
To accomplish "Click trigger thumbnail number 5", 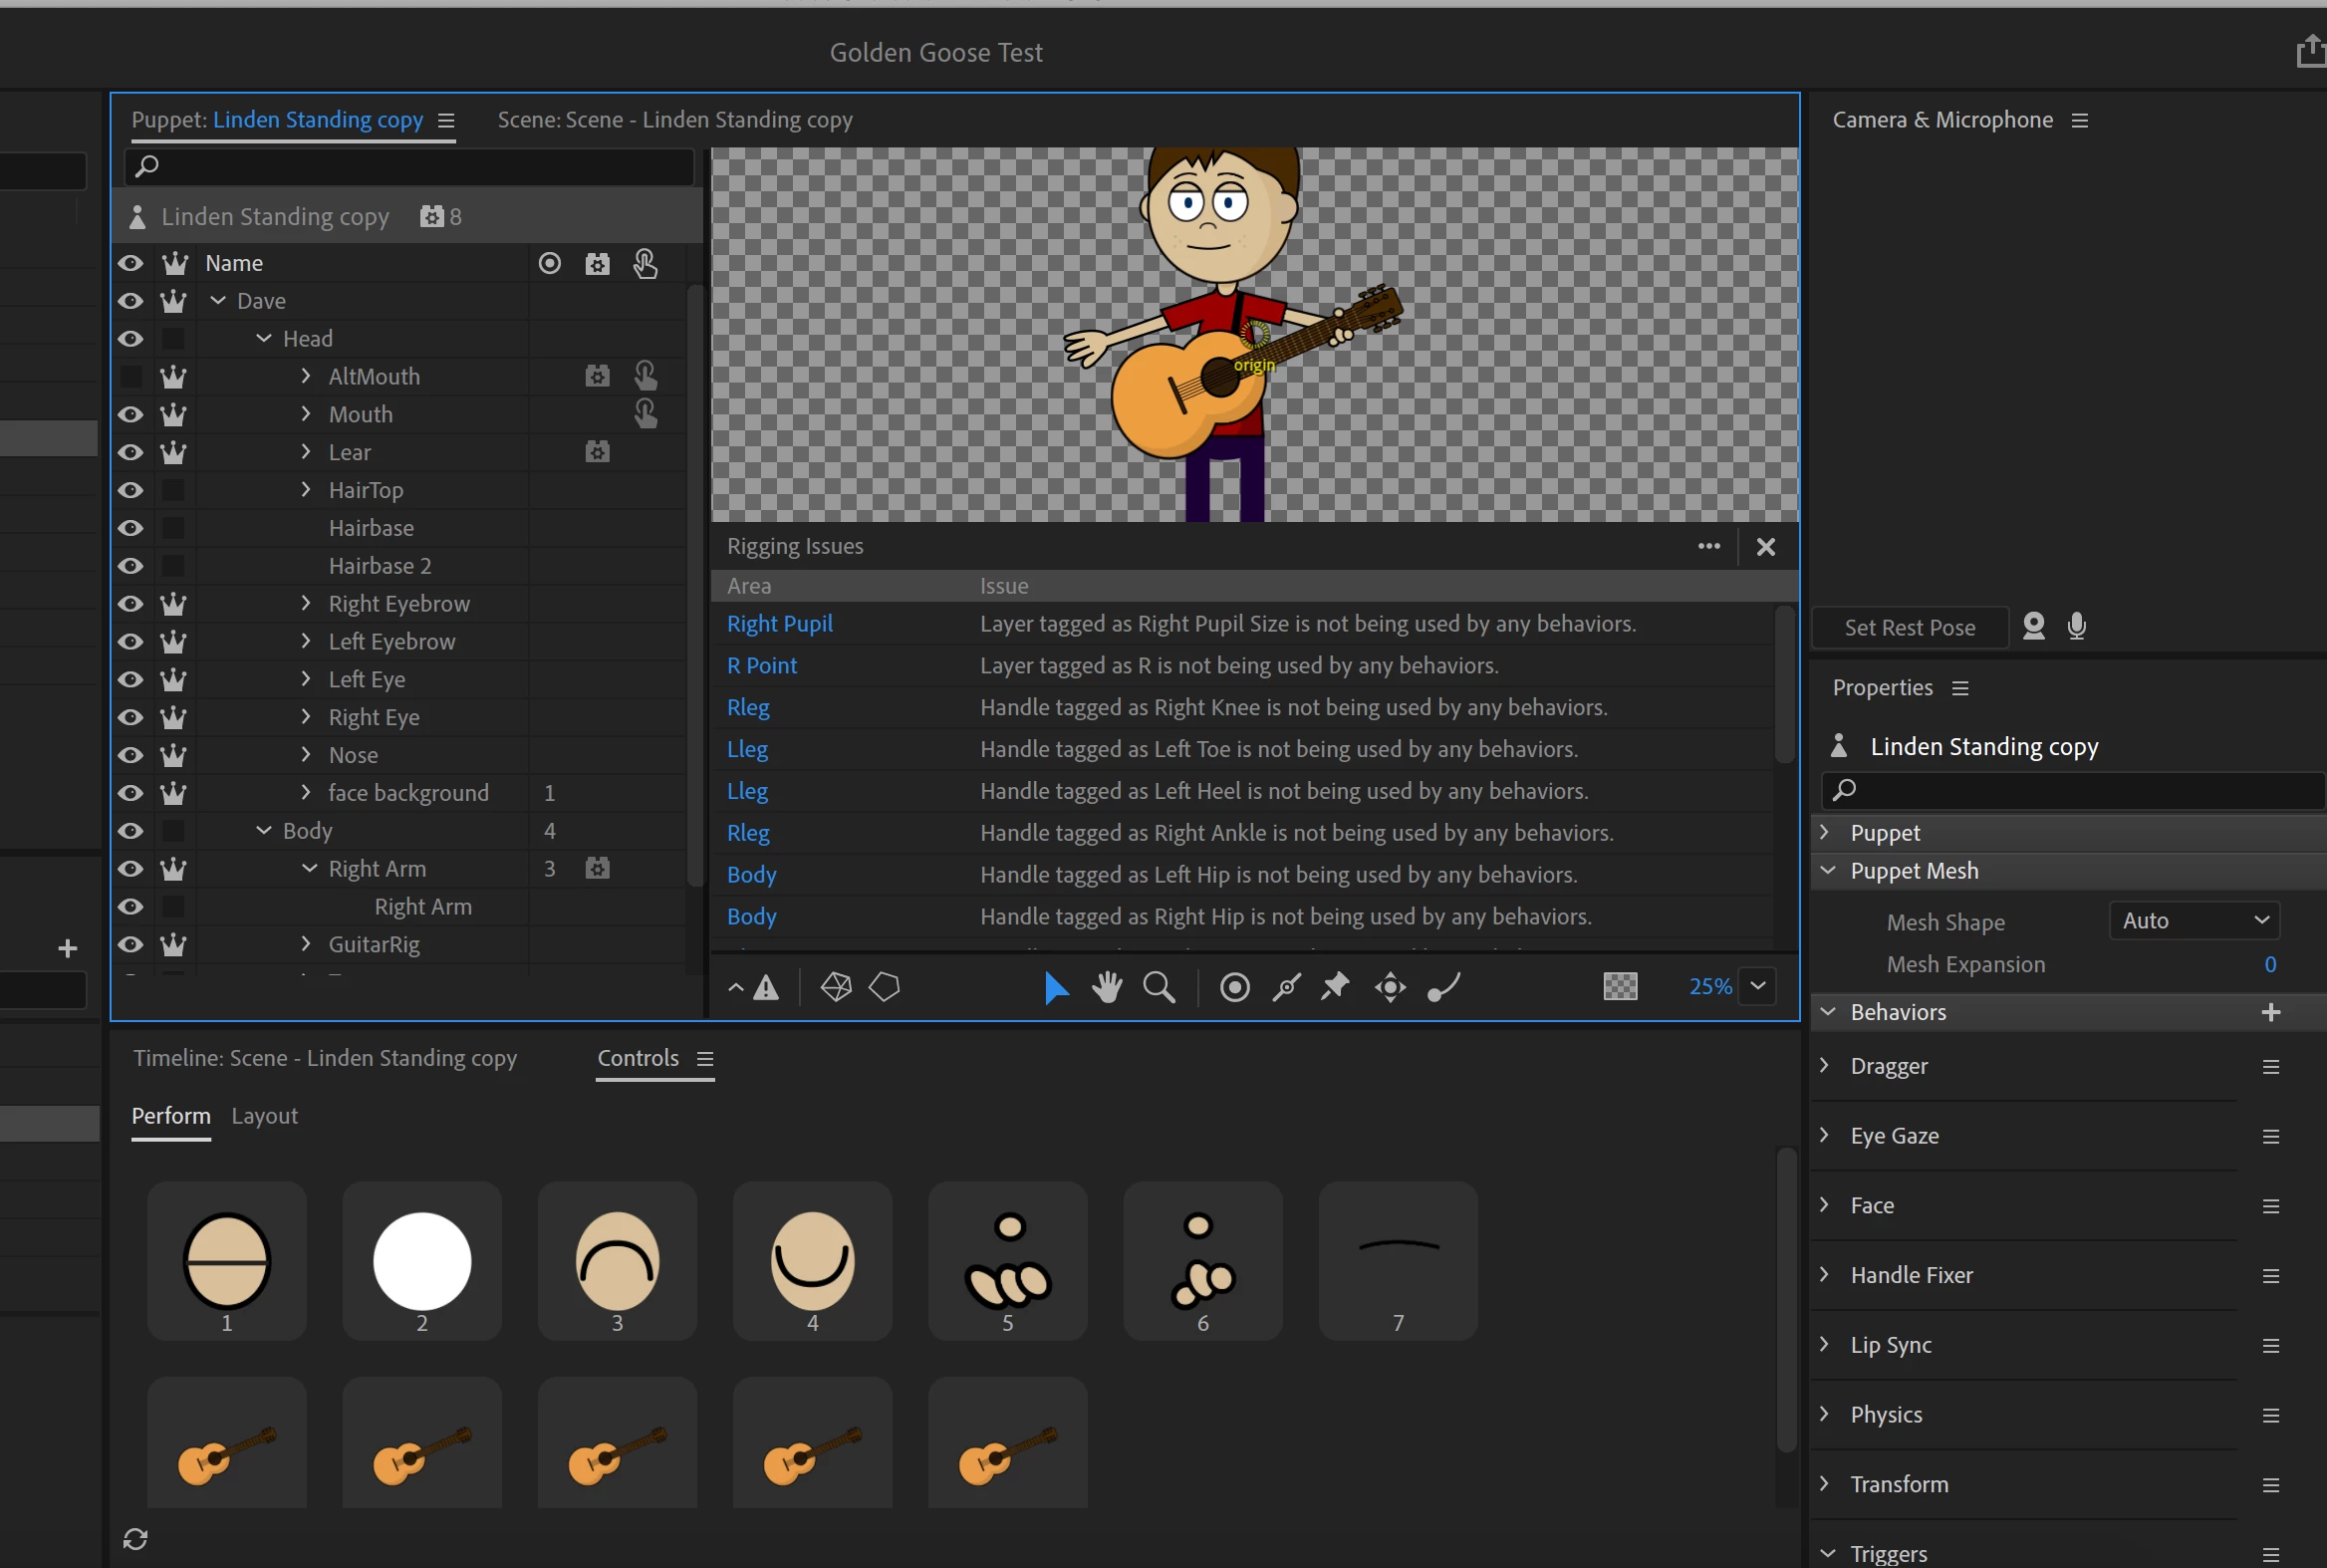I will (1007, 1260).
